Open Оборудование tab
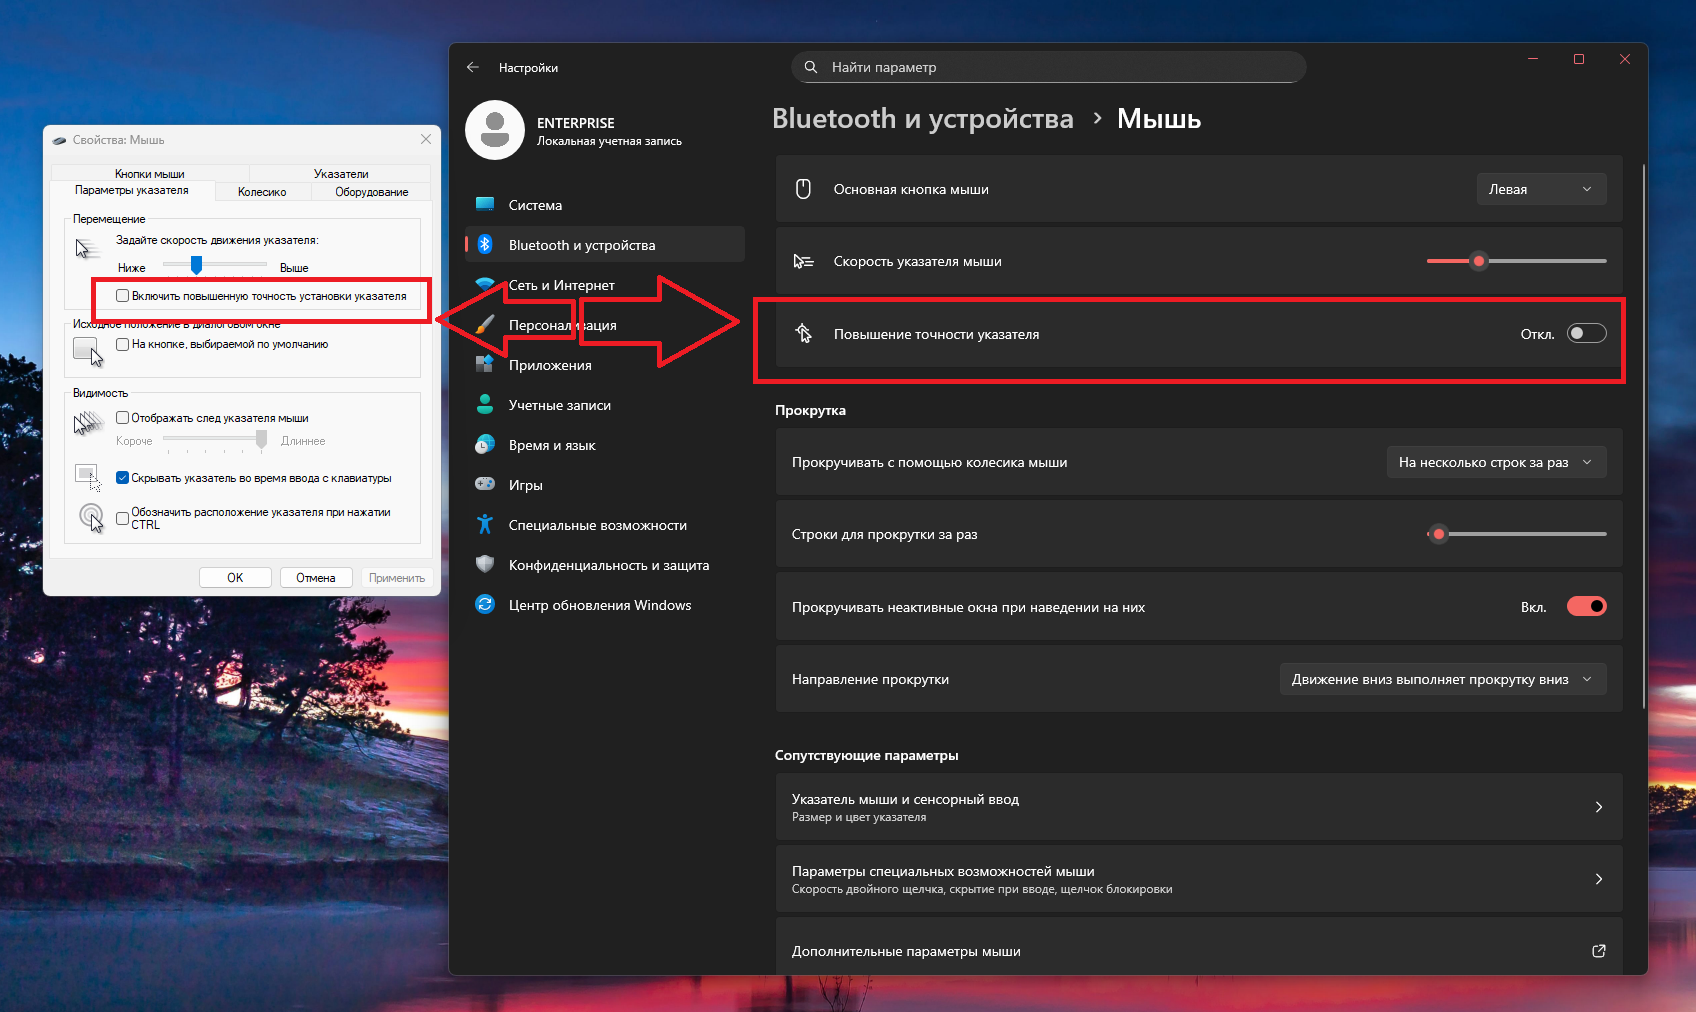 [372, 192]
